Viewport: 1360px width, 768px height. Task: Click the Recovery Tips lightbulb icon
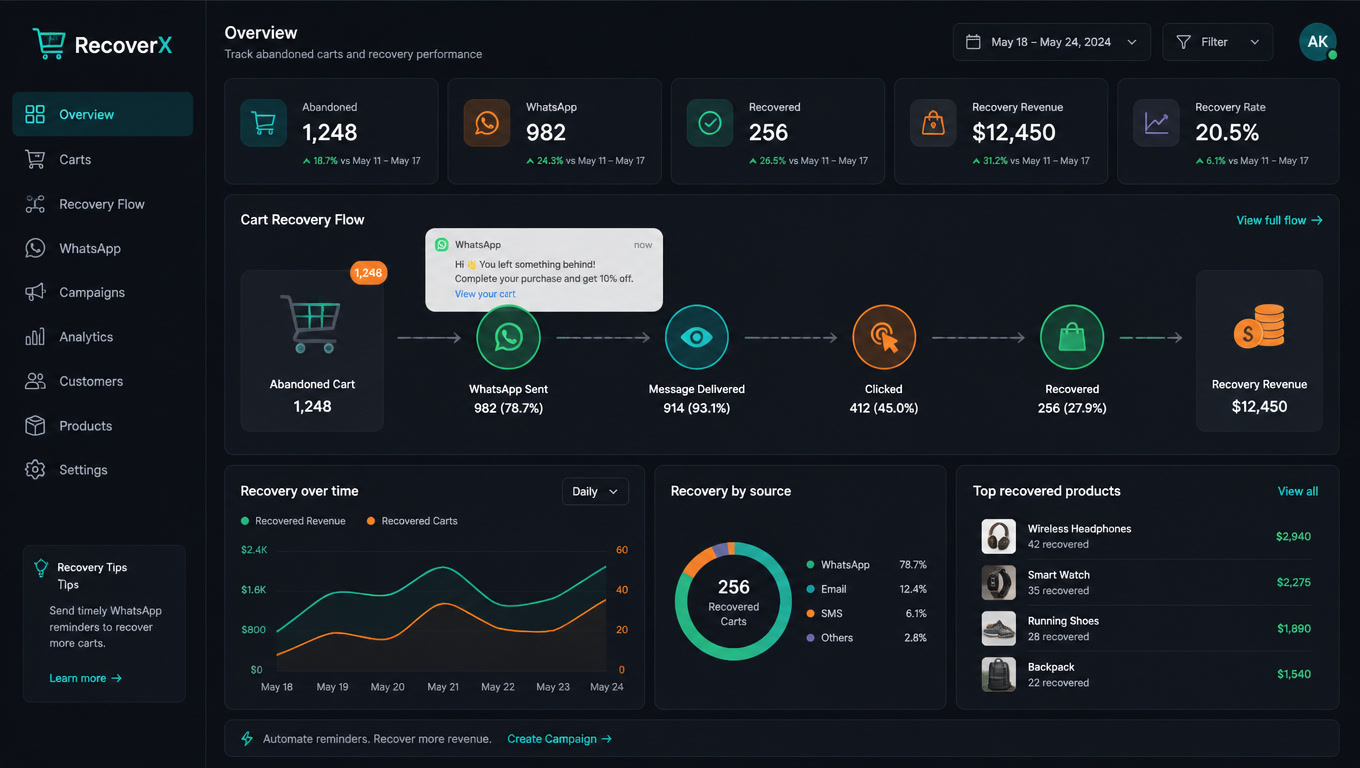point(41,568)
